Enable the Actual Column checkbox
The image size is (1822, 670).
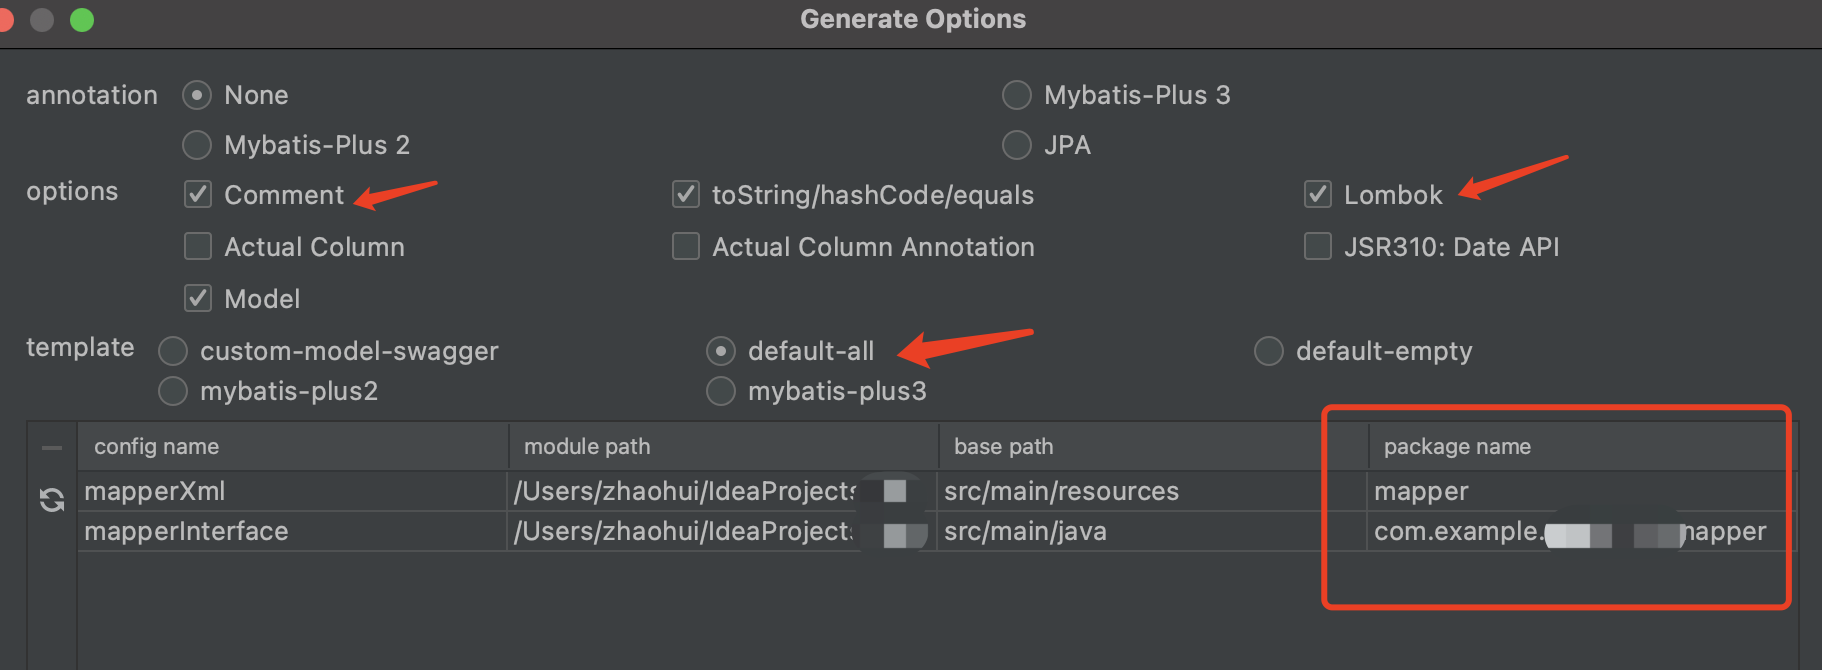(x=198, y=246)
